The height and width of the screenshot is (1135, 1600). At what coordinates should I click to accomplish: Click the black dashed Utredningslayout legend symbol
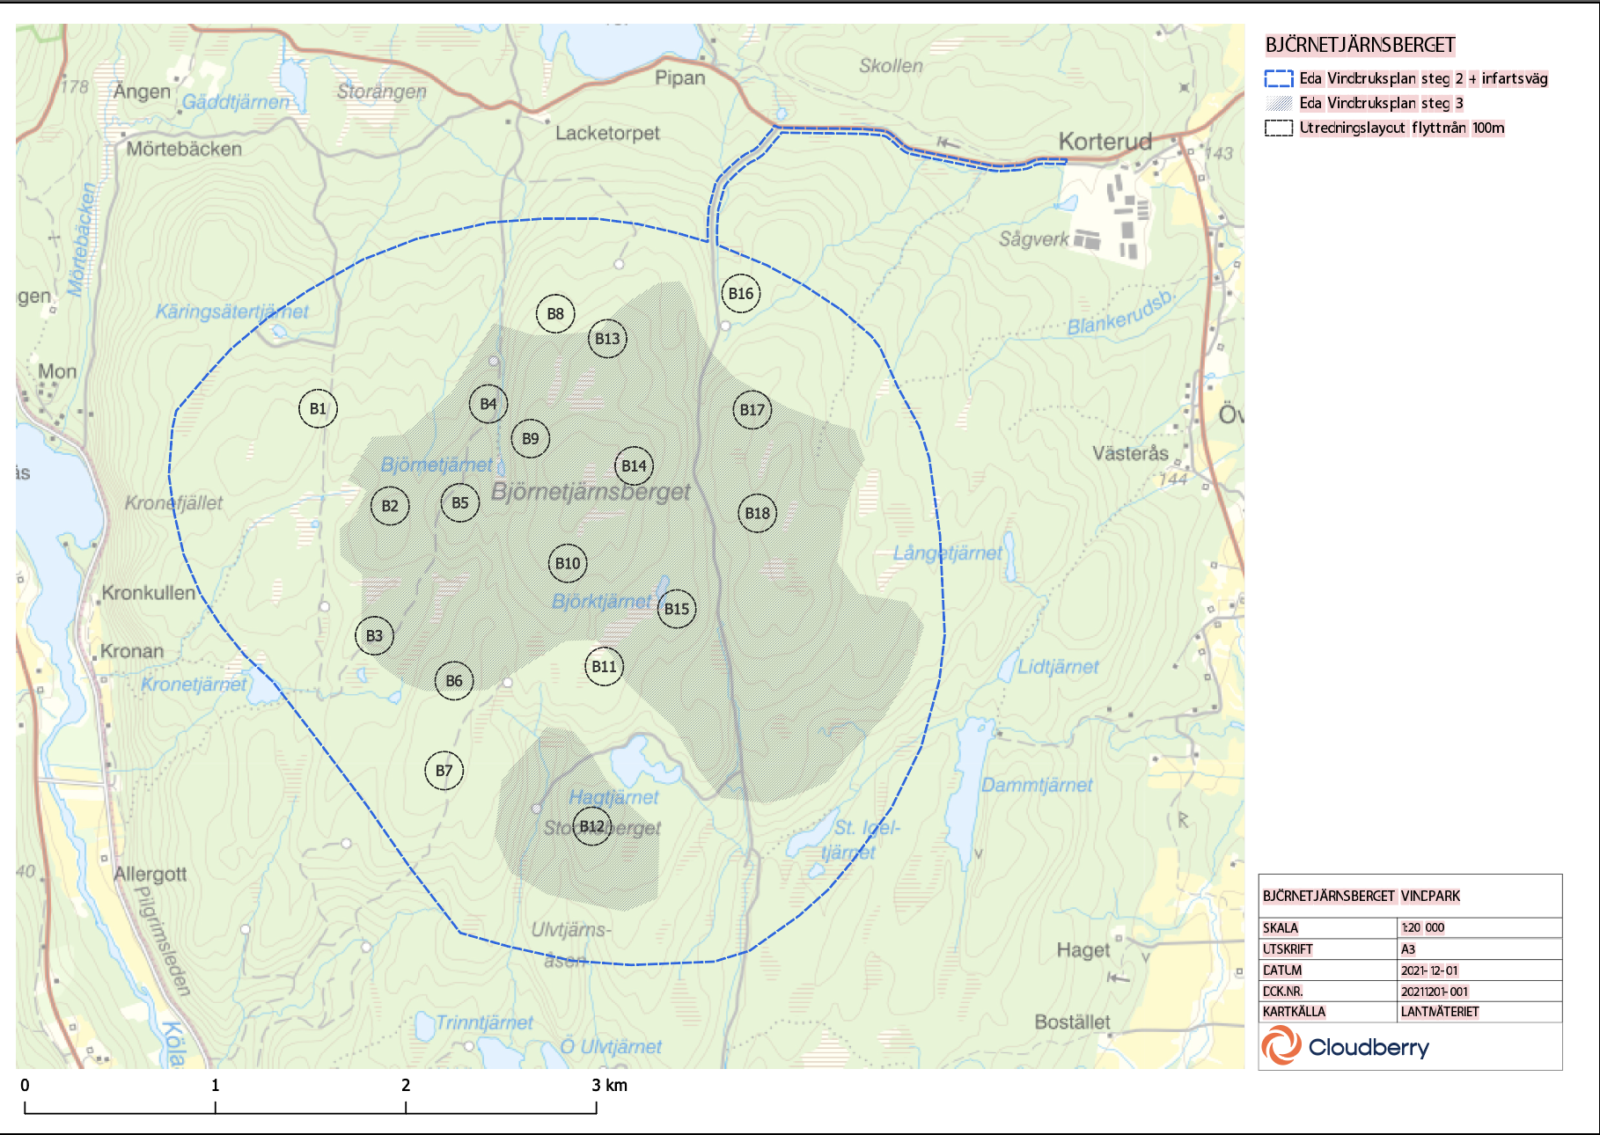(x=1278, y=128)
